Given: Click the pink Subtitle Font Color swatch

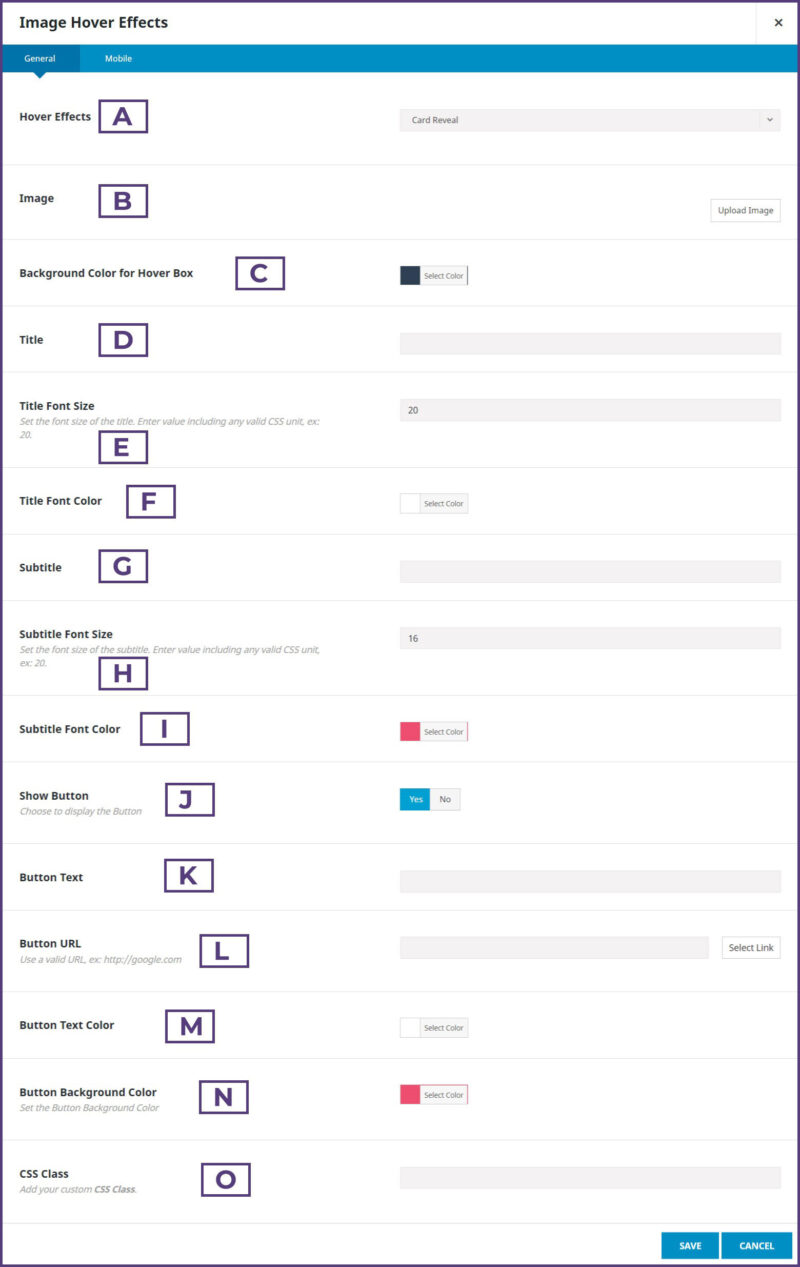Looking at the screenshot, I should coord(412,731).
